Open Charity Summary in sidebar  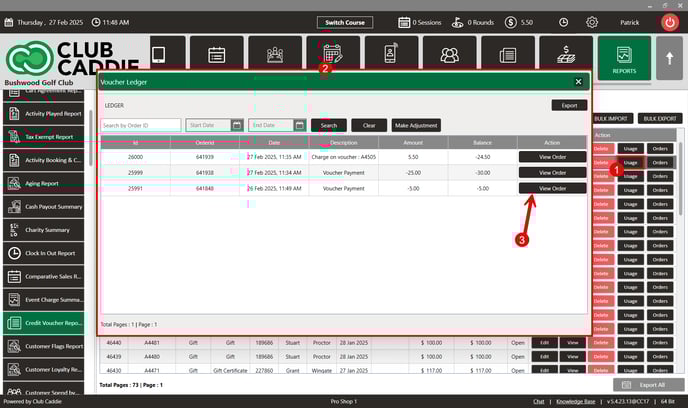(x=43, y=230)
